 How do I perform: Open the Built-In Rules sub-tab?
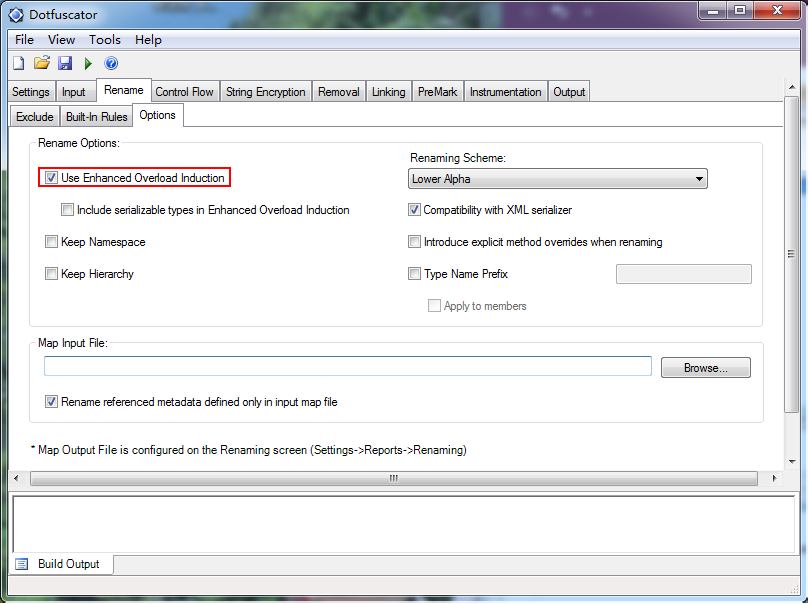click(96, 116)
